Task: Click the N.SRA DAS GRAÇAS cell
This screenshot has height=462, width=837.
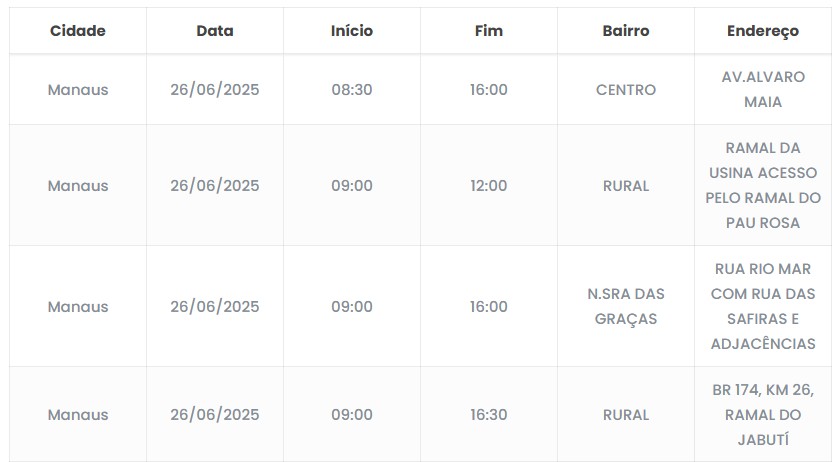Action: (x=626, y=306)
